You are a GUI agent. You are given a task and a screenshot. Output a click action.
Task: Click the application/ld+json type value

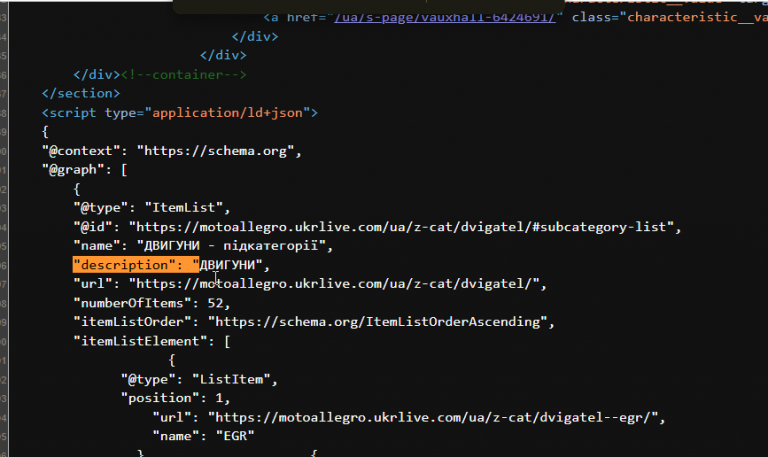point(227,113)
